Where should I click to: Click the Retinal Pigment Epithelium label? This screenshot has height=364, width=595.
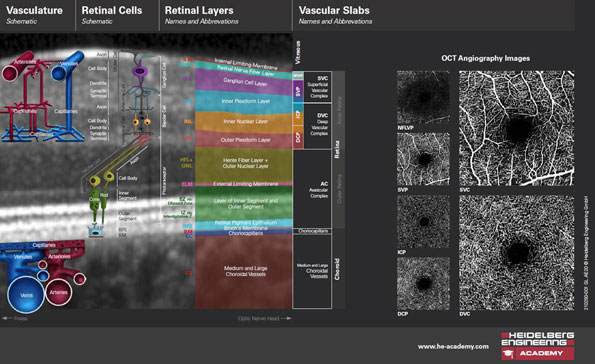pos(246,222)
